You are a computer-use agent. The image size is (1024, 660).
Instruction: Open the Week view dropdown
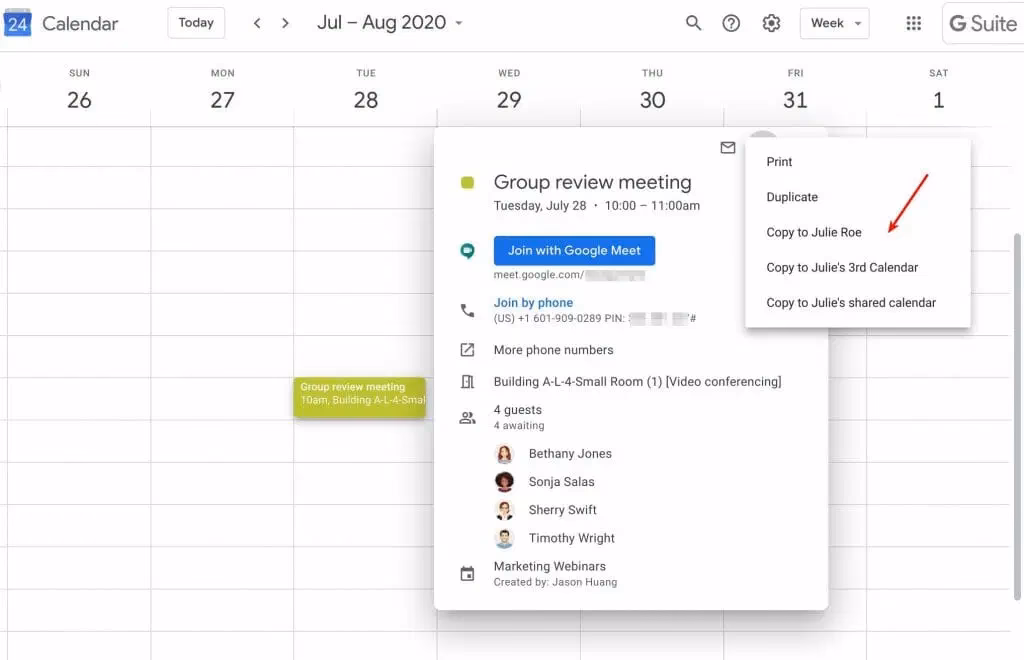point(835,24)
